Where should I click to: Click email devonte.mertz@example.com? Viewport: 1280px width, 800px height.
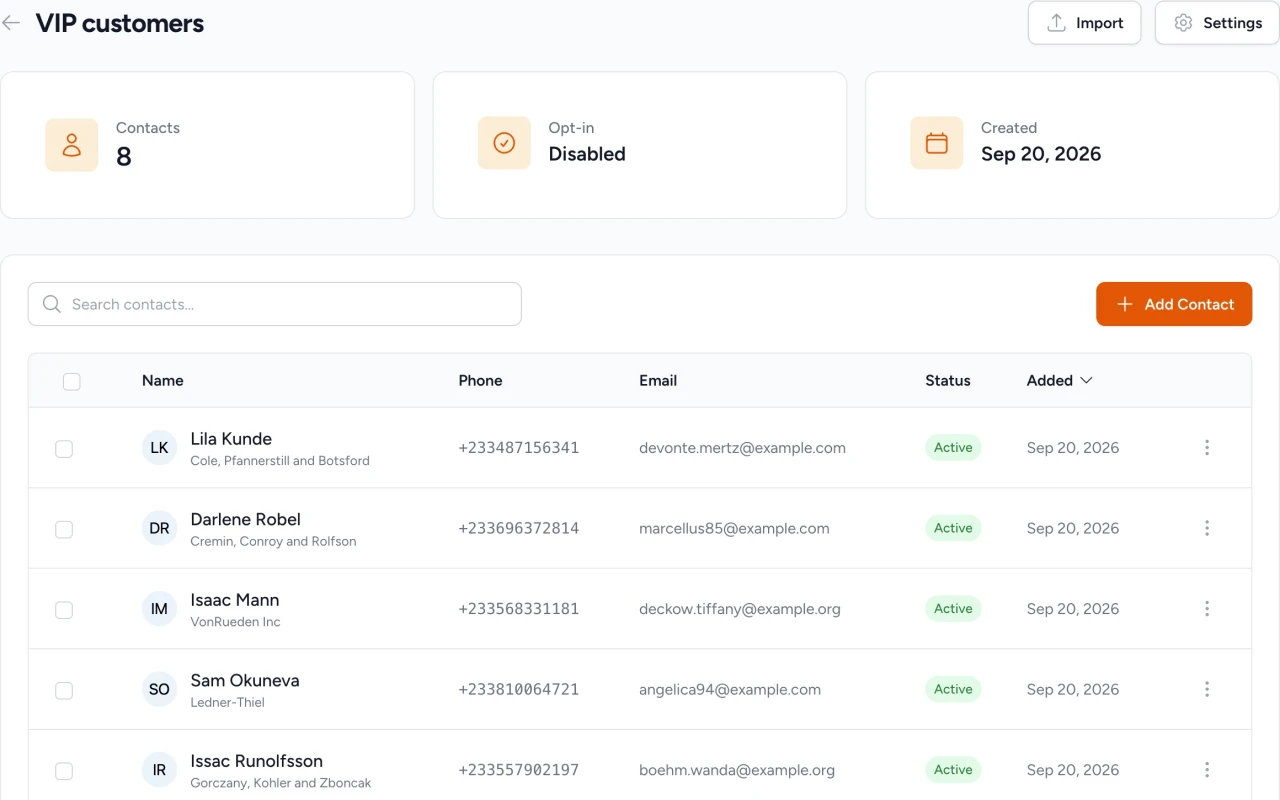(742, 448)
